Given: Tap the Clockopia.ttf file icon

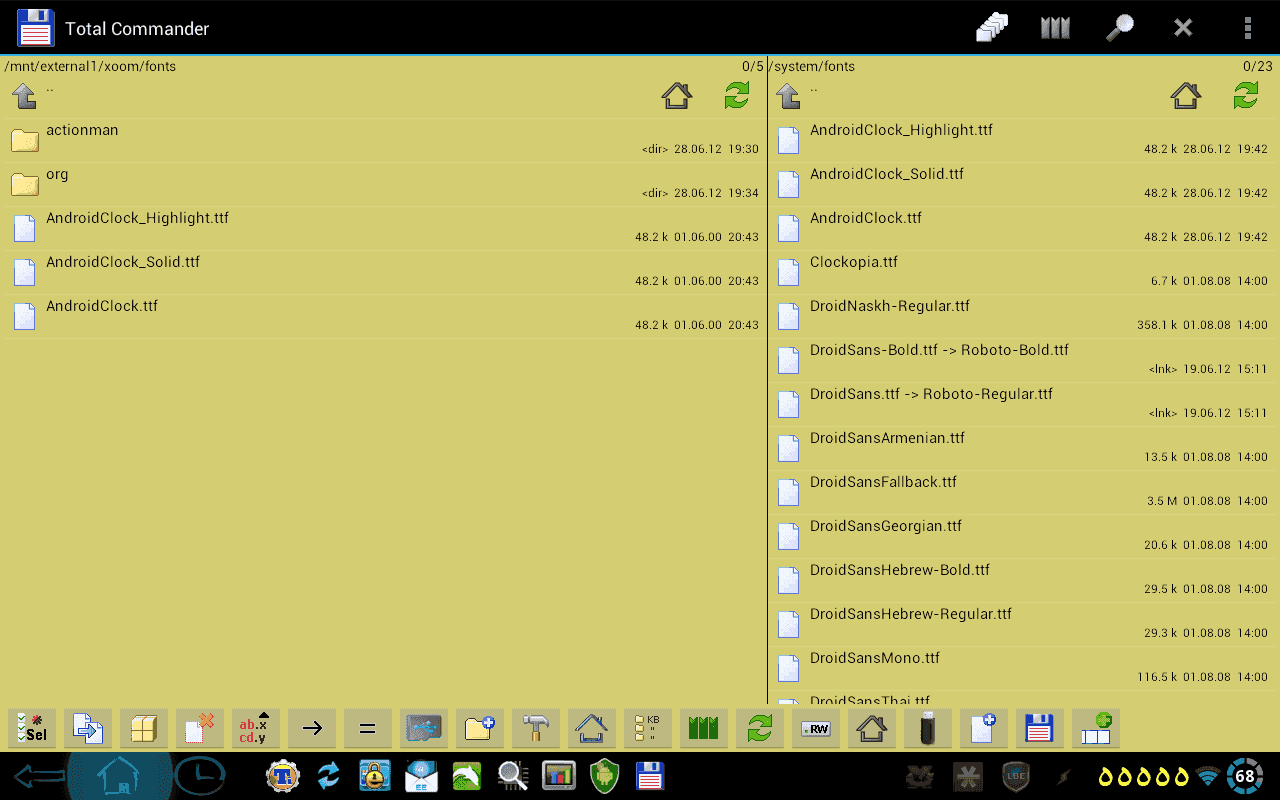Looking at the screenshot, I should (x=788, y=272).
